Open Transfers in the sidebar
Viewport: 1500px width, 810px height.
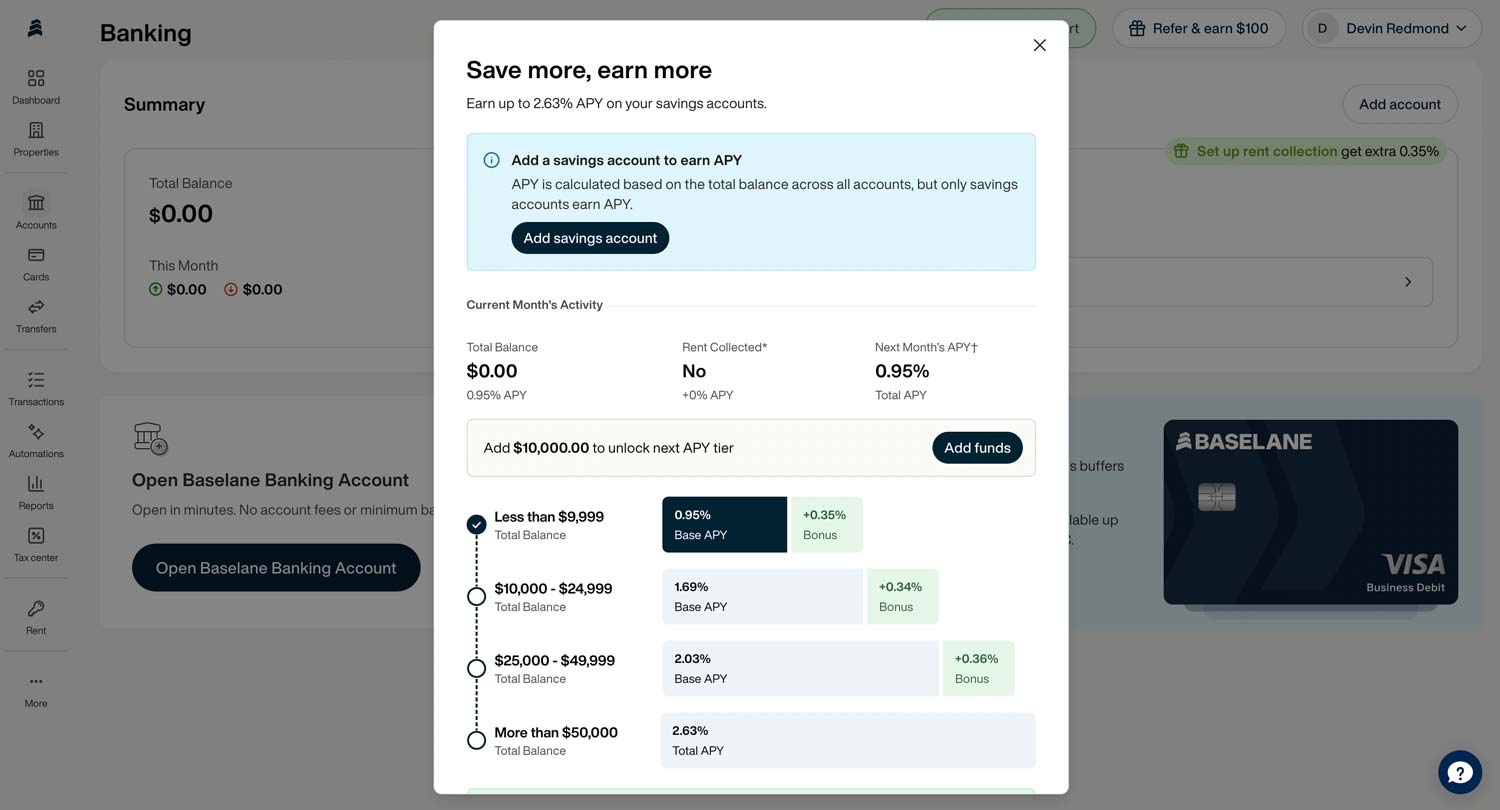pyautogui.click(x=36, y=316)
